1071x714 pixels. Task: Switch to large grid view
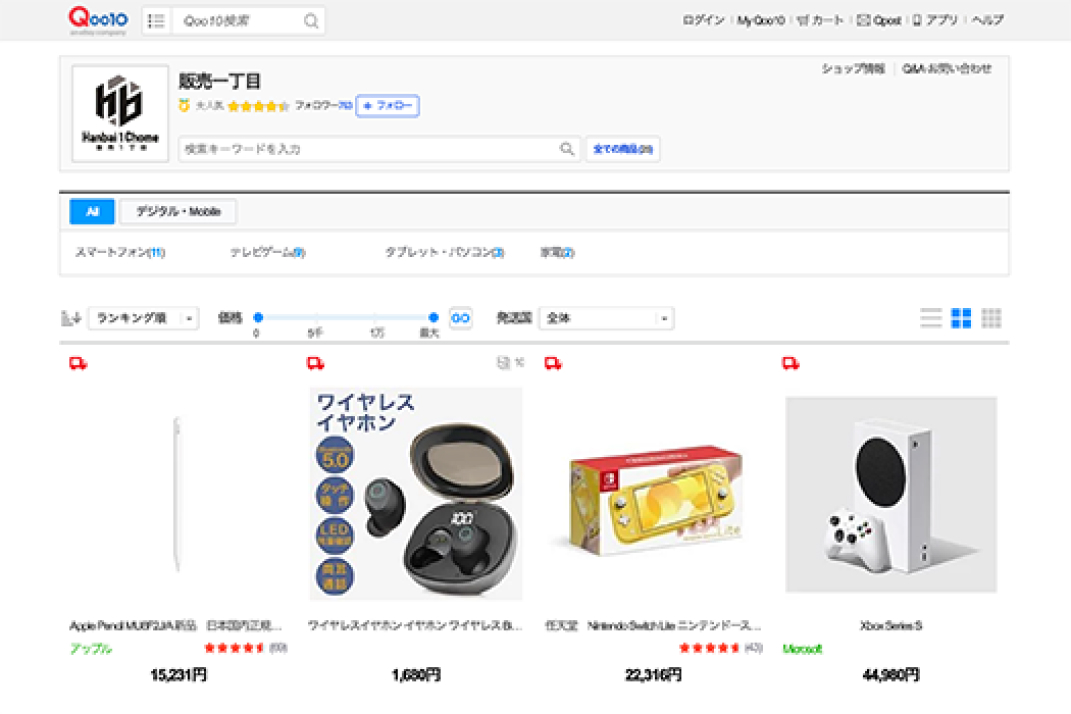click(x=961, y=318)
